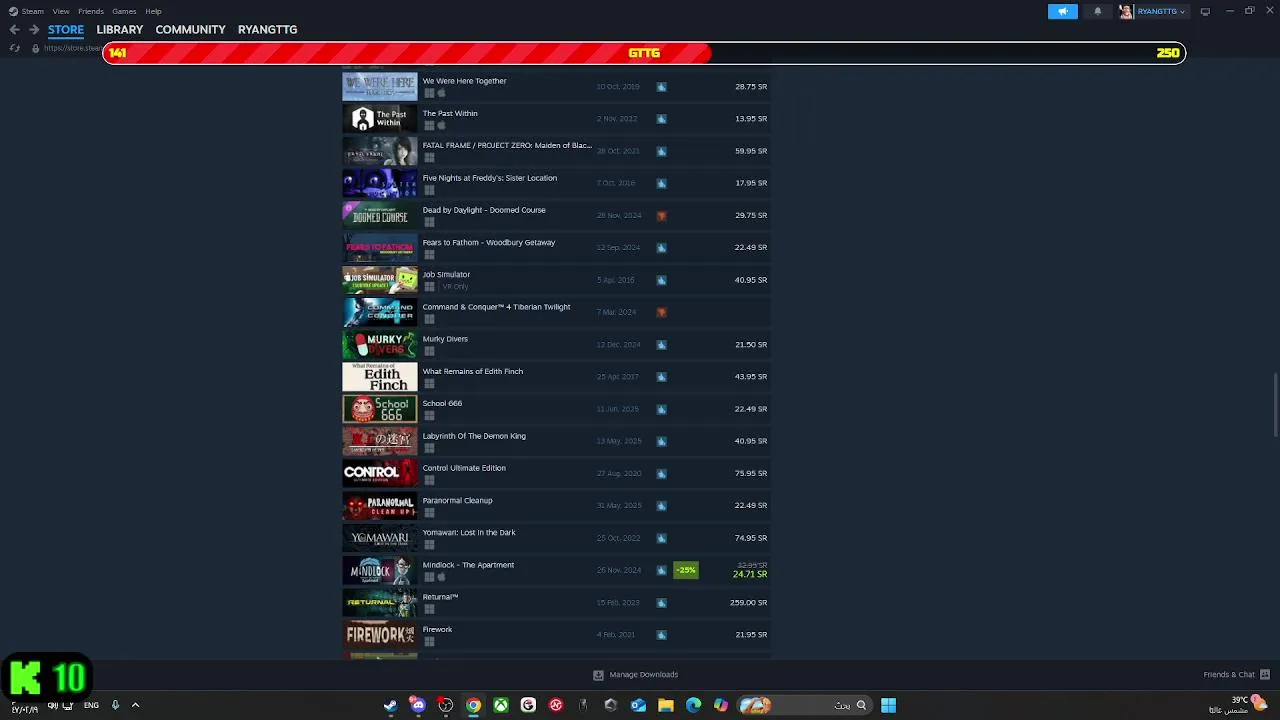Show hidden system tray icons chevron
This screenshot has height=720, width=1280.
[x=135, y=705]
